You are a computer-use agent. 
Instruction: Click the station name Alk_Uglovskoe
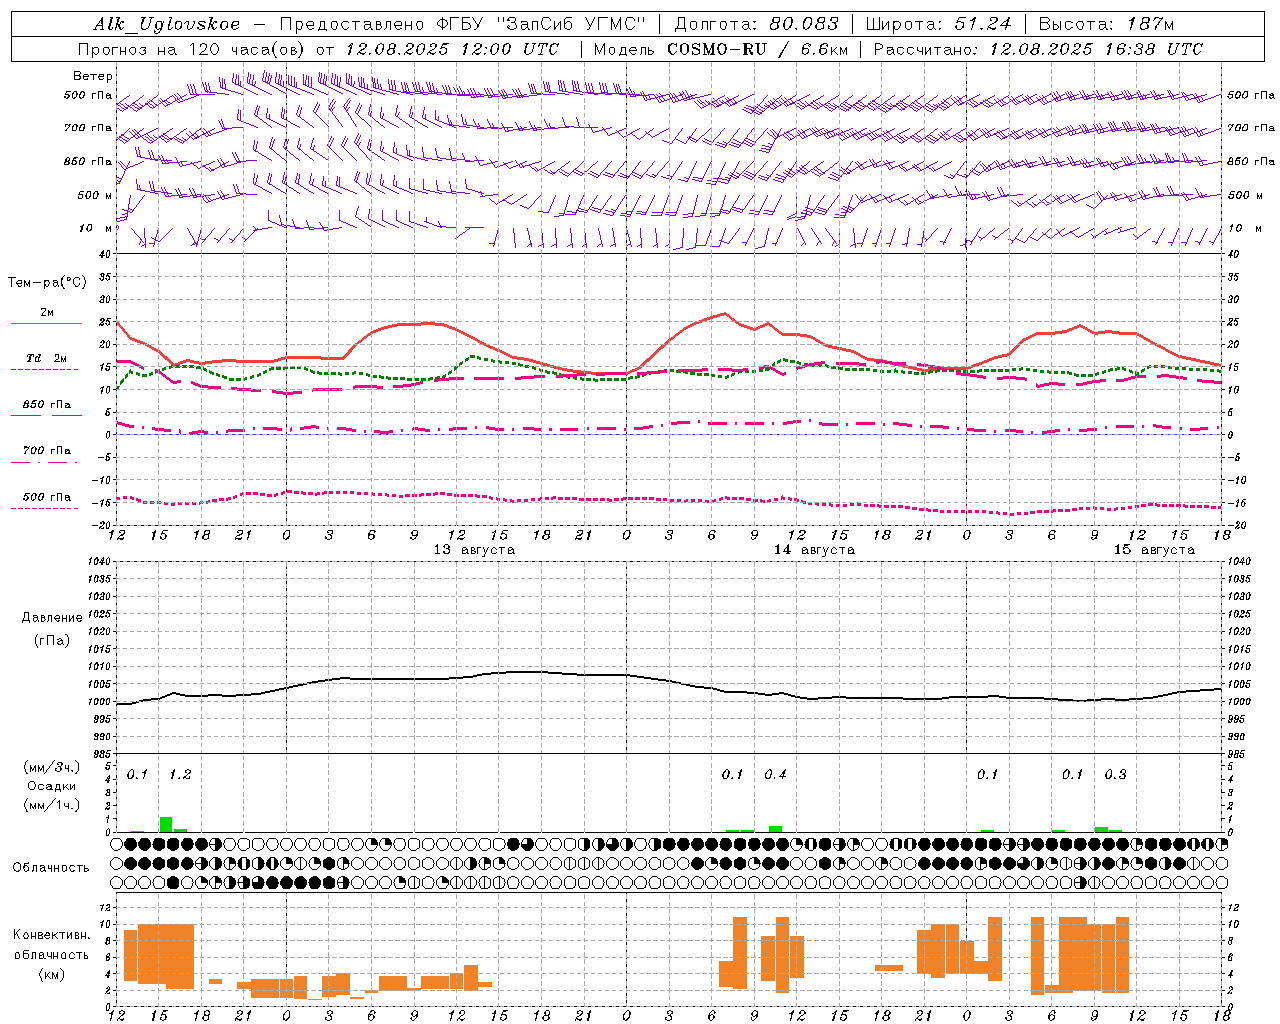pos(167,24)
